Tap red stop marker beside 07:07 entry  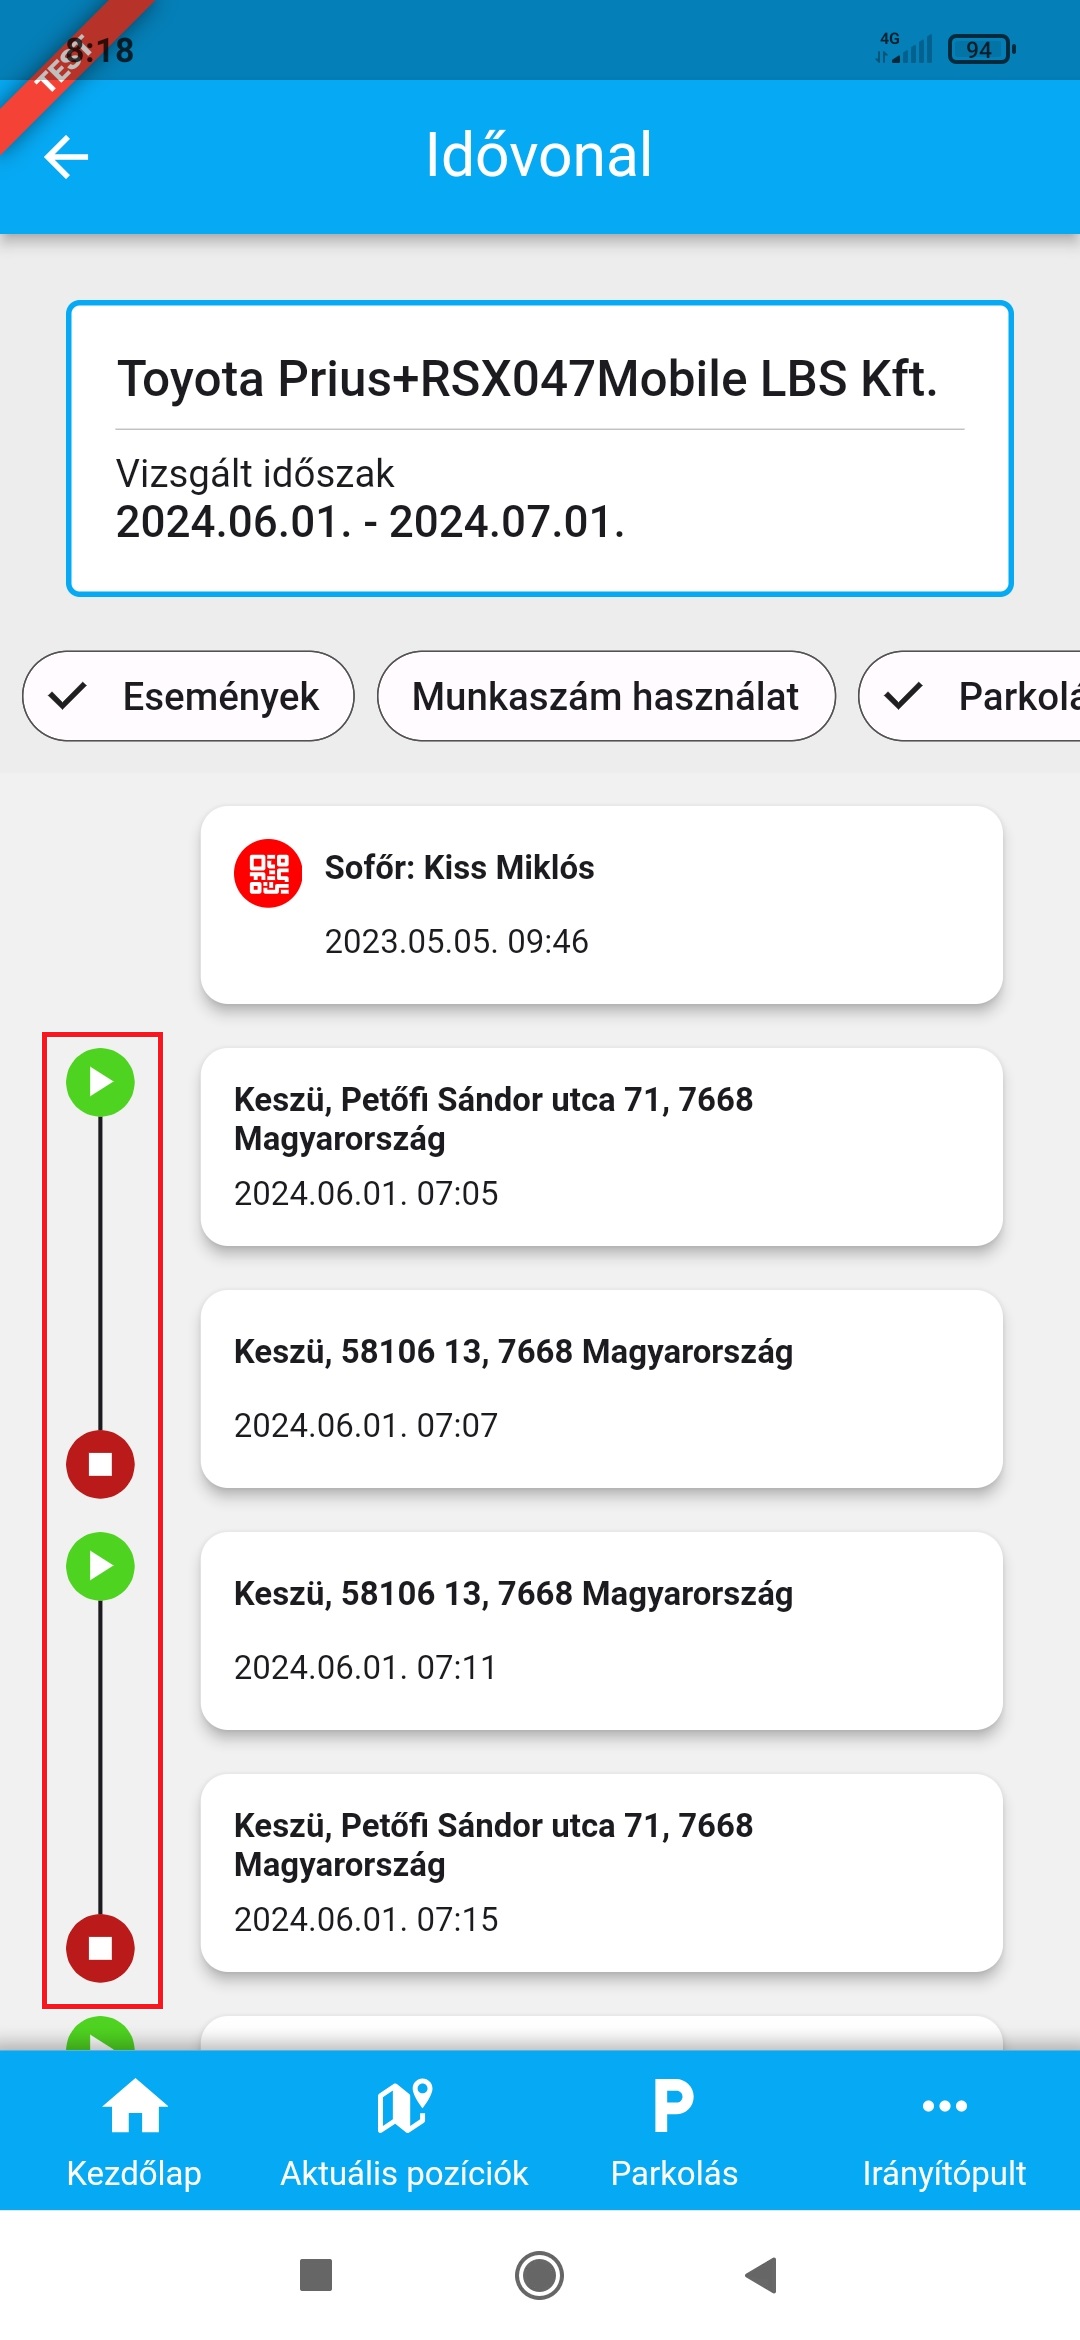click(x=100, y=1464)
